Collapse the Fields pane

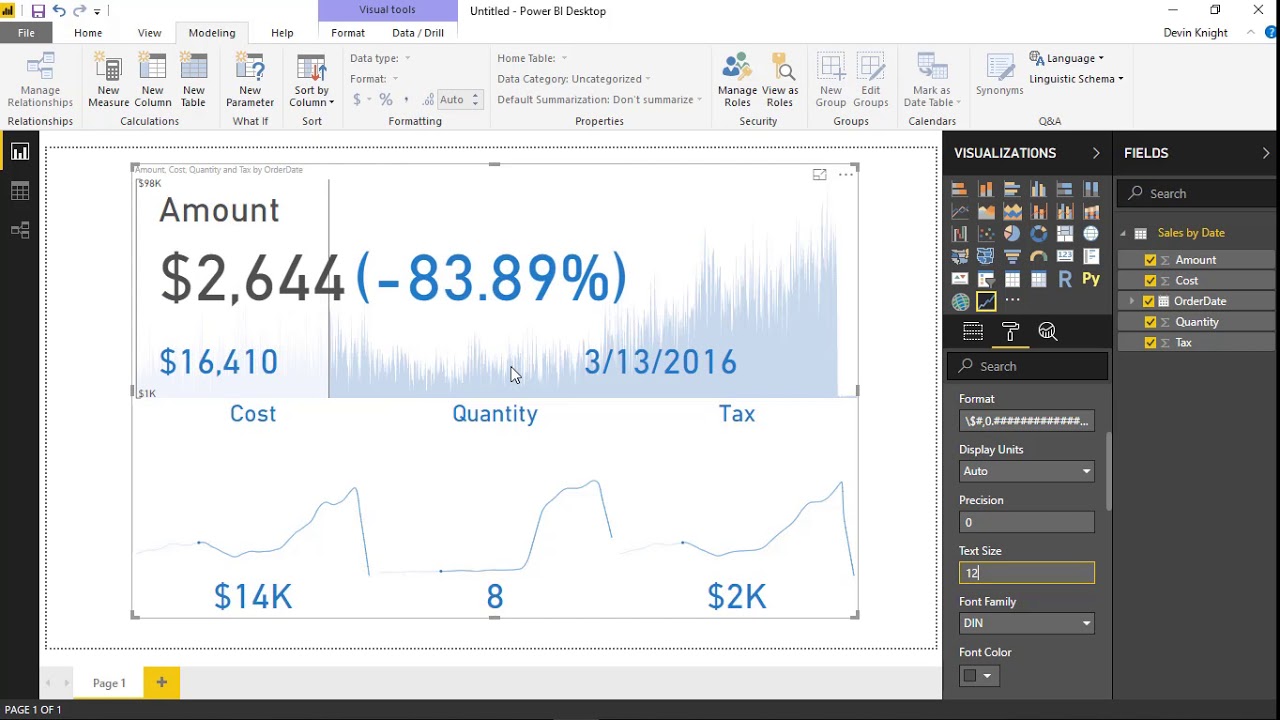pos(1266,153)
